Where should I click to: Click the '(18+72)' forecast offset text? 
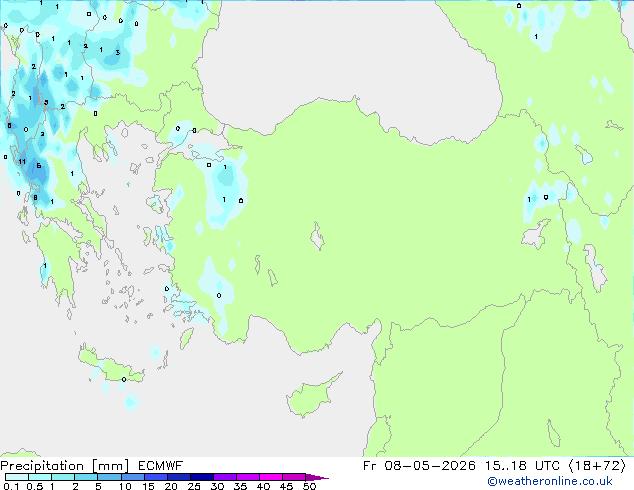[597, 466]
